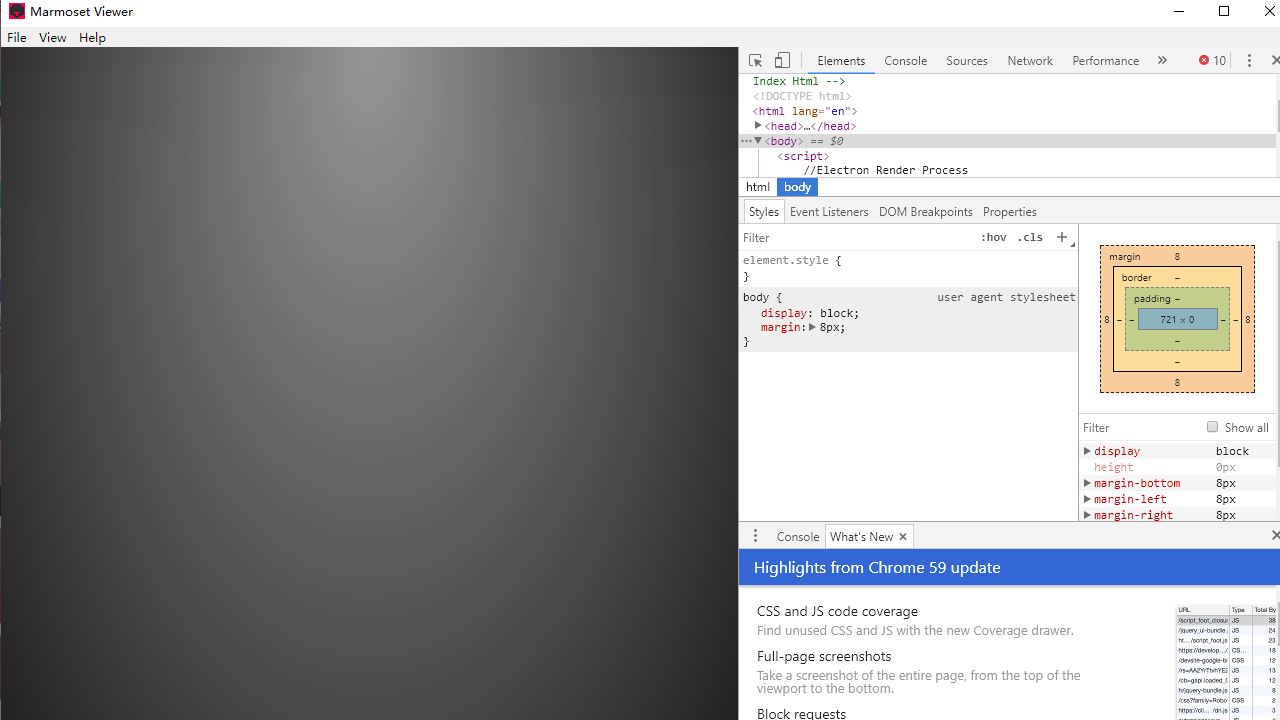Open the more tabs chevron in DevTools
This screenshot has height=720, width=1280.
click(x=1162, y=60)
